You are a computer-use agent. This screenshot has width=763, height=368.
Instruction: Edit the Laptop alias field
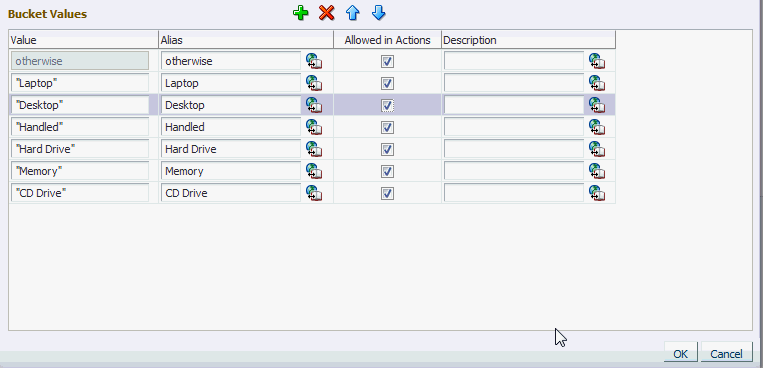(231, 83)
